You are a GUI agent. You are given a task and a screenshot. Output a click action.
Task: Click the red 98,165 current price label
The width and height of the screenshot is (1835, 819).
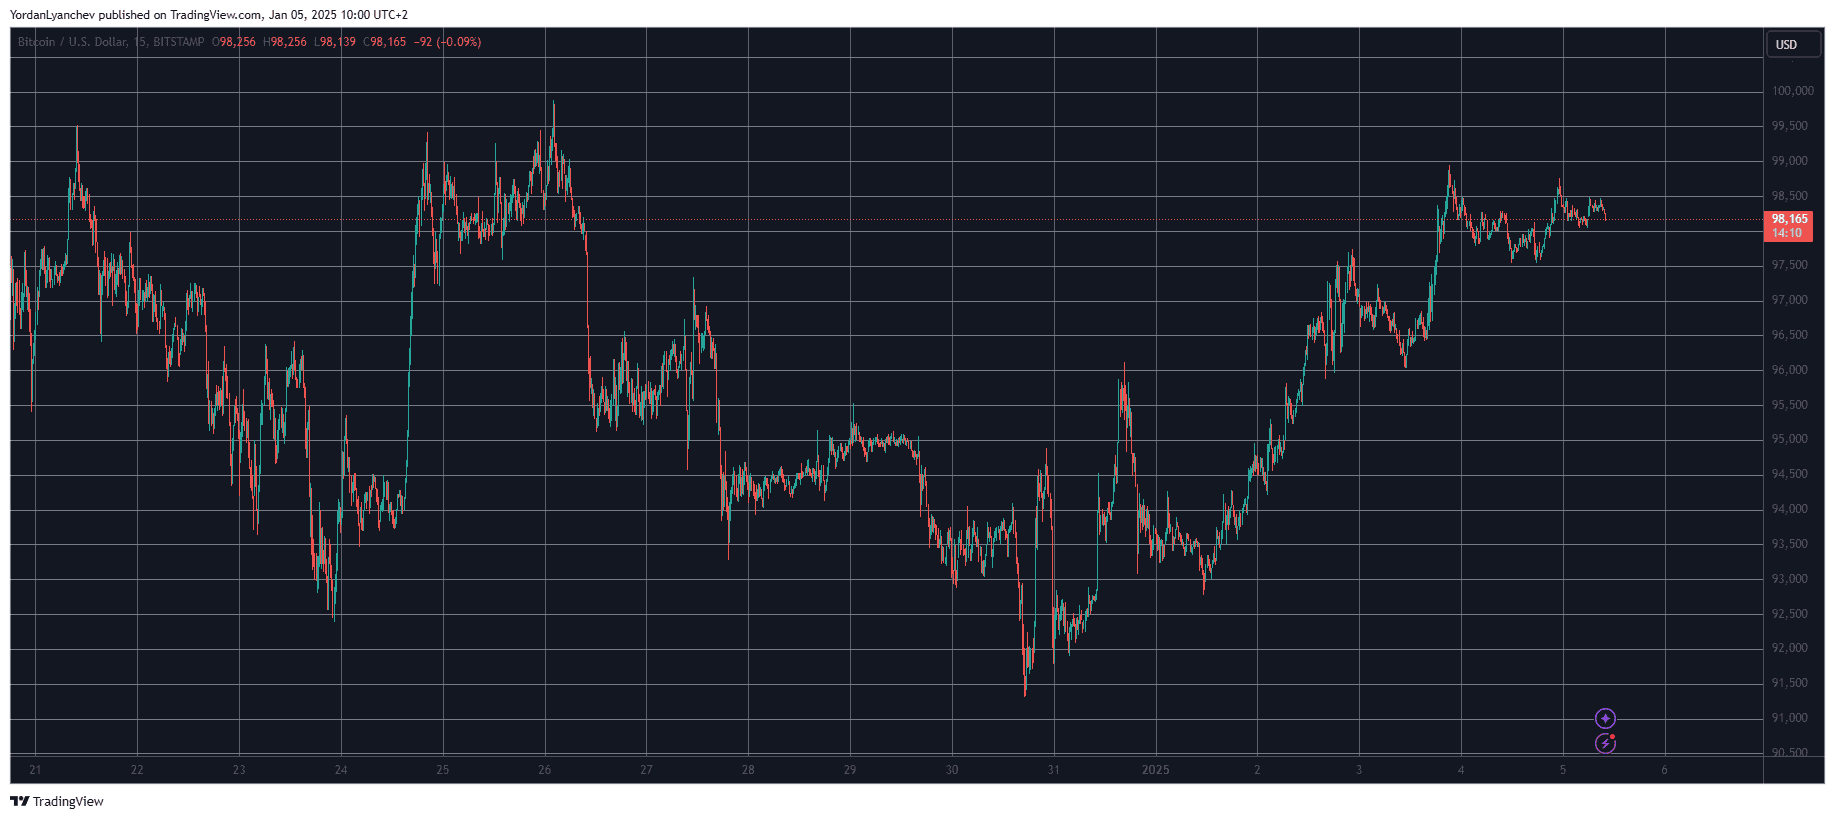[x=1789, y=225]
